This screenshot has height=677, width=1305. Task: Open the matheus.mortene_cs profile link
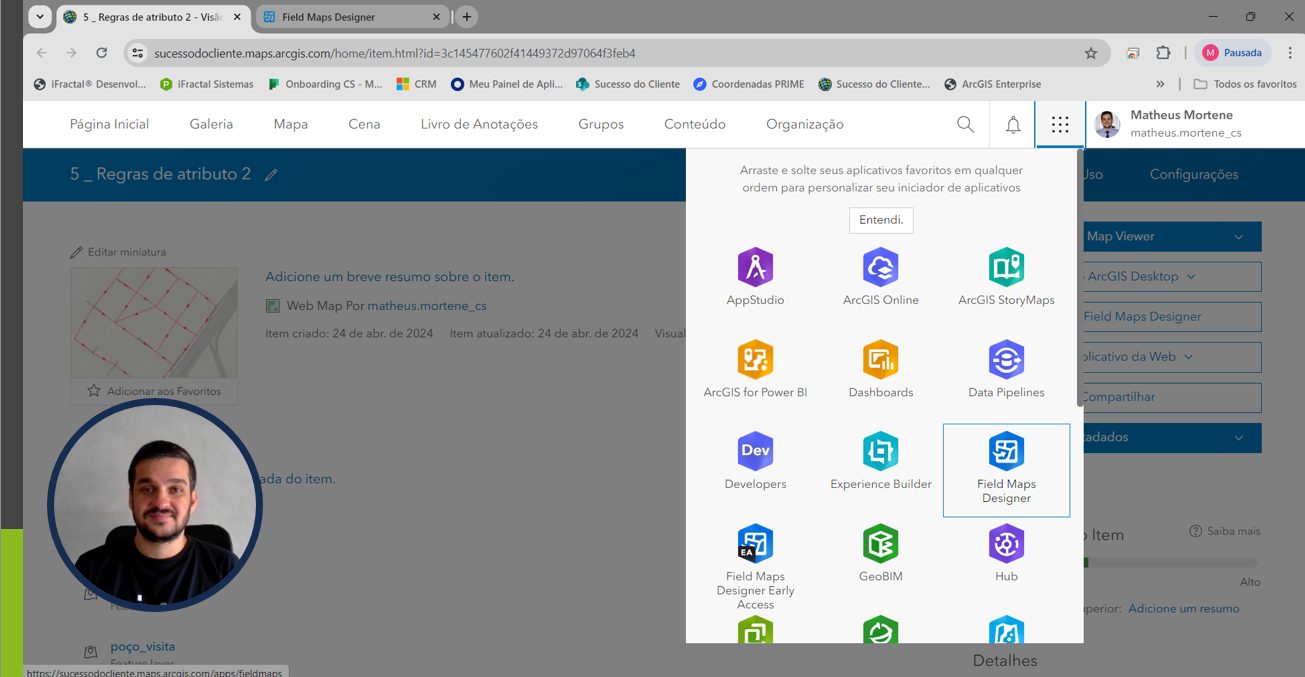click(x=428, y=305)
